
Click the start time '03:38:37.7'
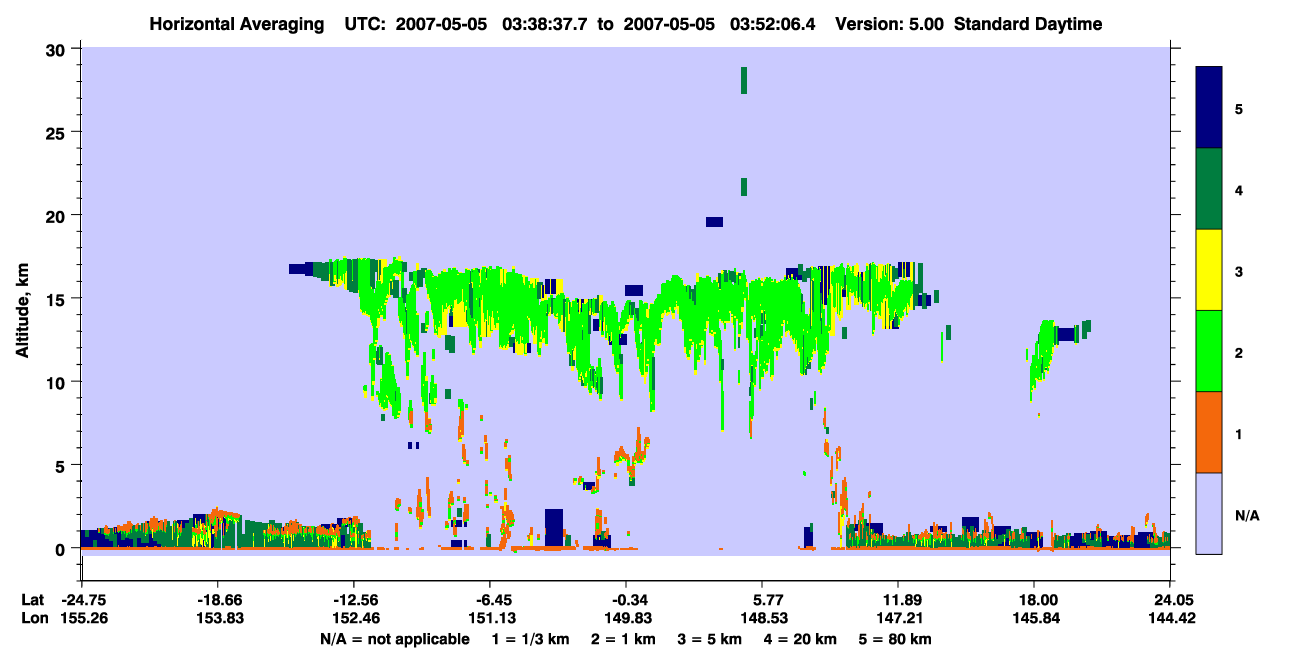pyautogui.click(x=543, y=24)
